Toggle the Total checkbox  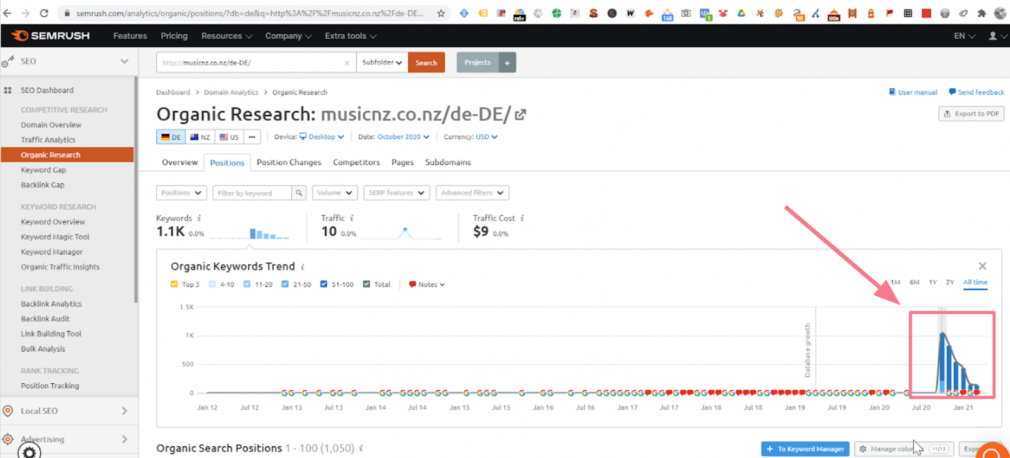click(x=366, y=284)
